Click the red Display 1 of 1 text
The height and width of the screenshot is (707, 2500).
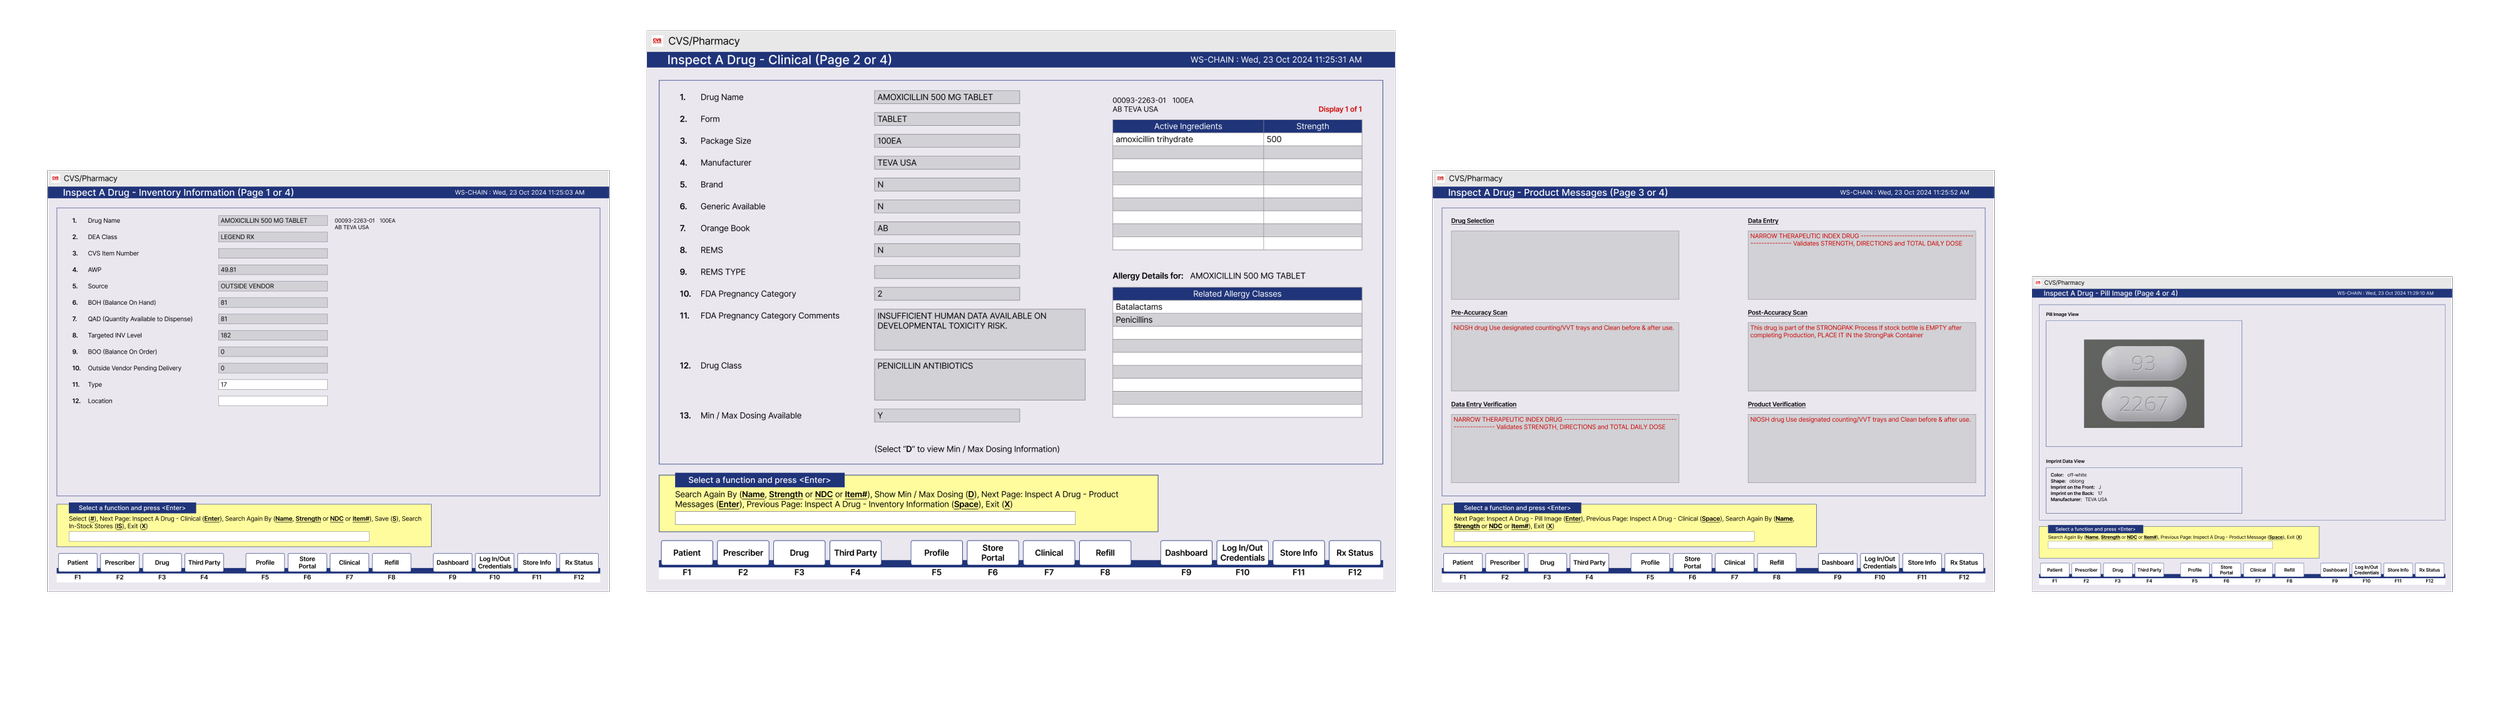click(1340, 109)
